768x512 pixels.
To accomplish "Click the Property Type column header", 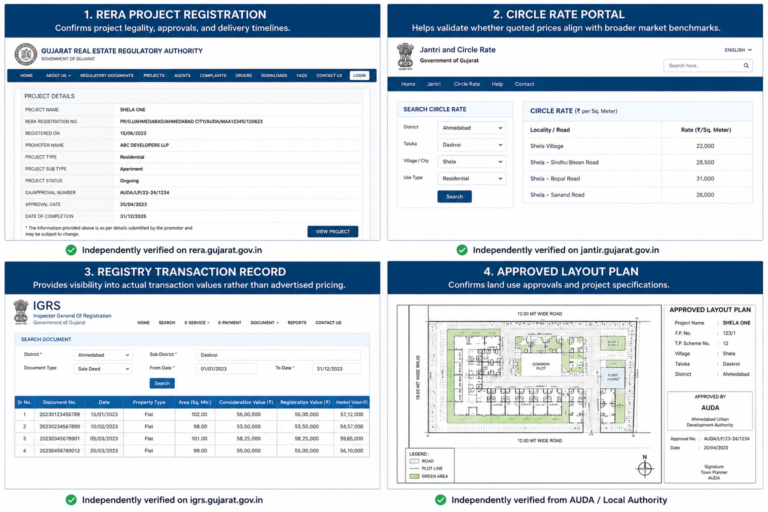I will [149, 402].
